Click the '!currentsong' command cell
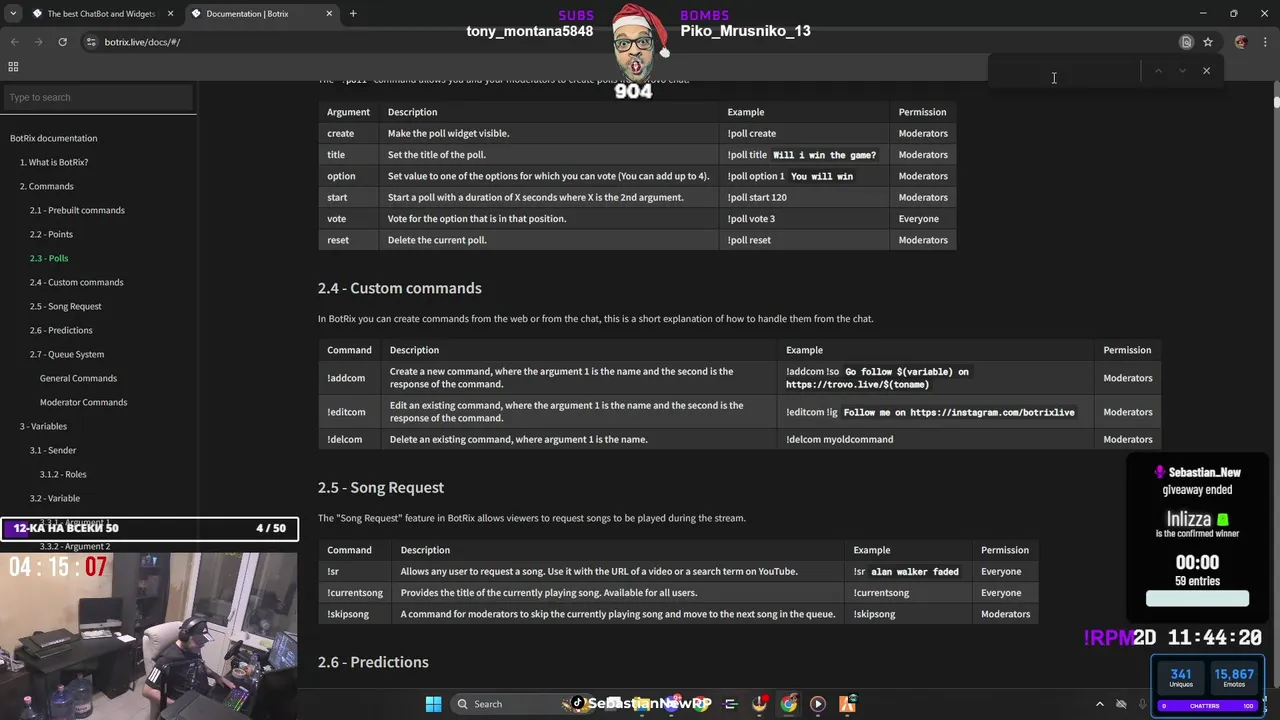 pyautogui.click(x=355, y=593)
